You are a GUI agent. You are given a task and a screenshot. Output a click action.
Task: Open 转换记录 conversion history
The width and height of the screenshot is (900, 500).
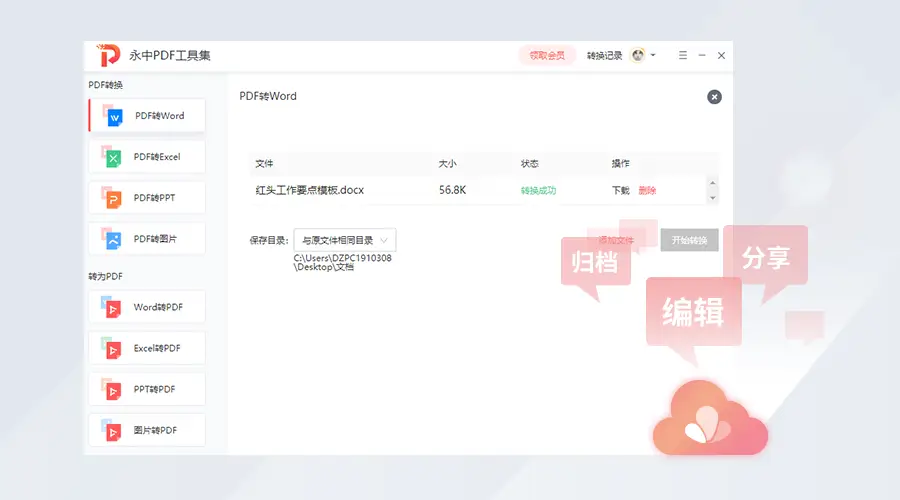[604, 56]
